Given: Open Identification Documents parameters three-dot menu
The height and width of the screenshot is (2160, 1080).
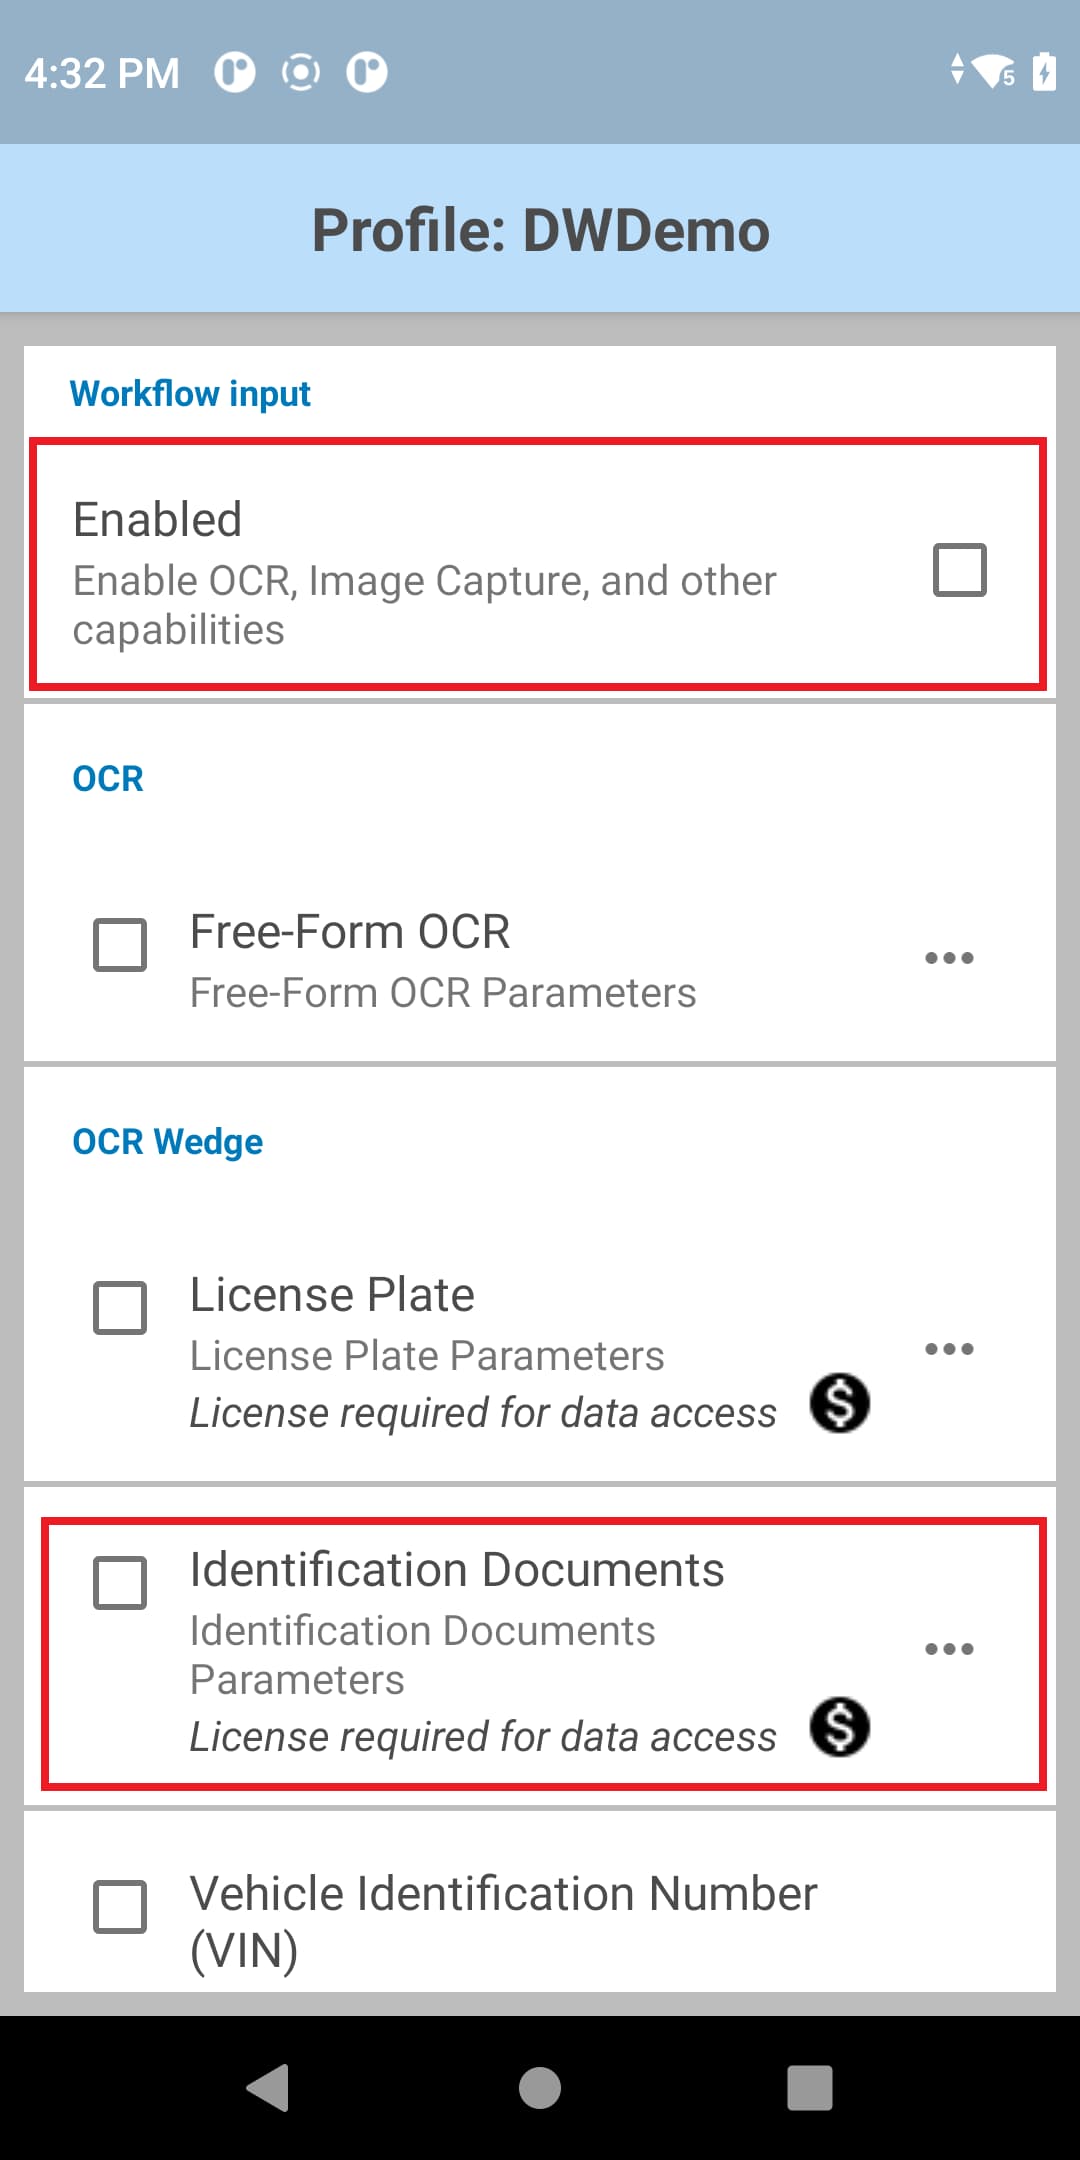Looking at the screenshot, I should [x=949, y=1649].
